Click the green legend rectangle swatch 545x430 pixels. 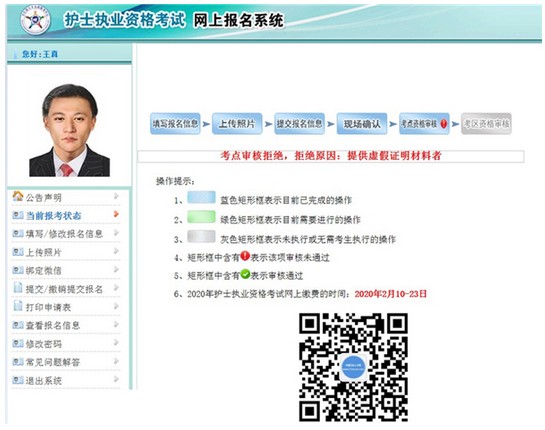click(x=201, y=217)
